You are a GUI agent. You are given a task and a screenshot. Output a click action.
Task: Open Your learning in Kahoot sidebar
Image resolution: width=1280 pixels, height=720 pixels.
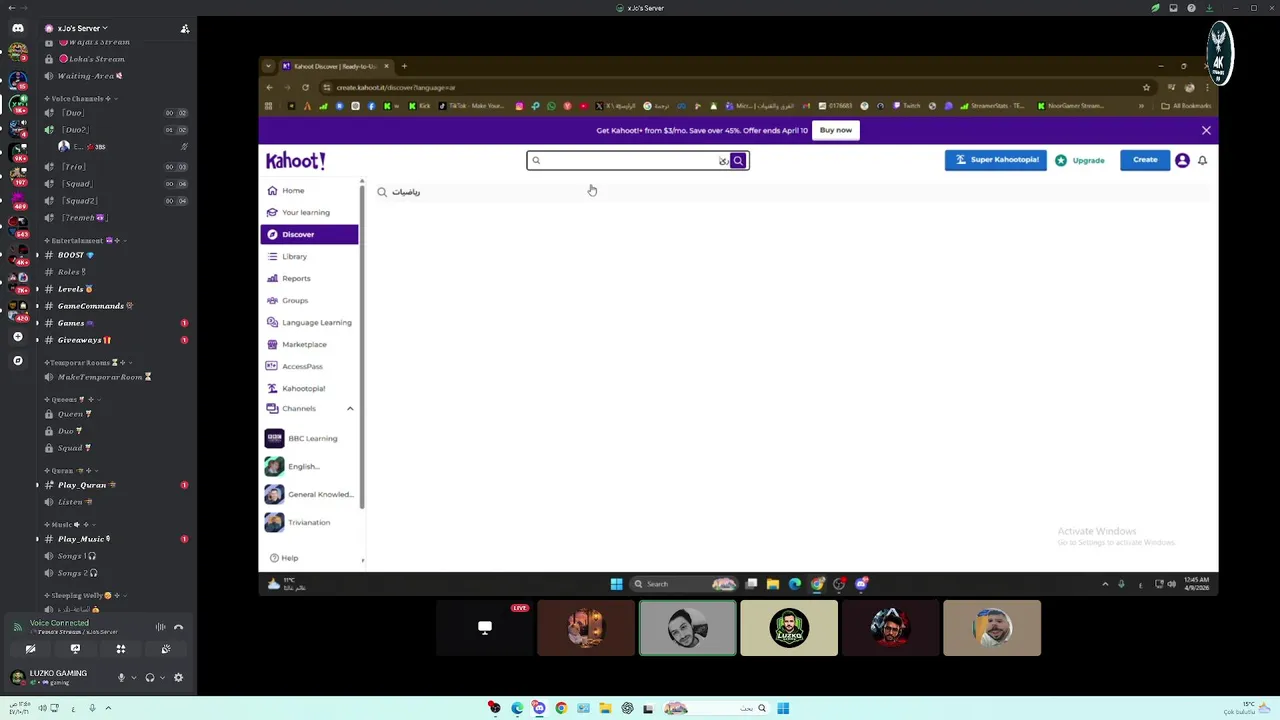pyautogui.click(x=309, y=212)
